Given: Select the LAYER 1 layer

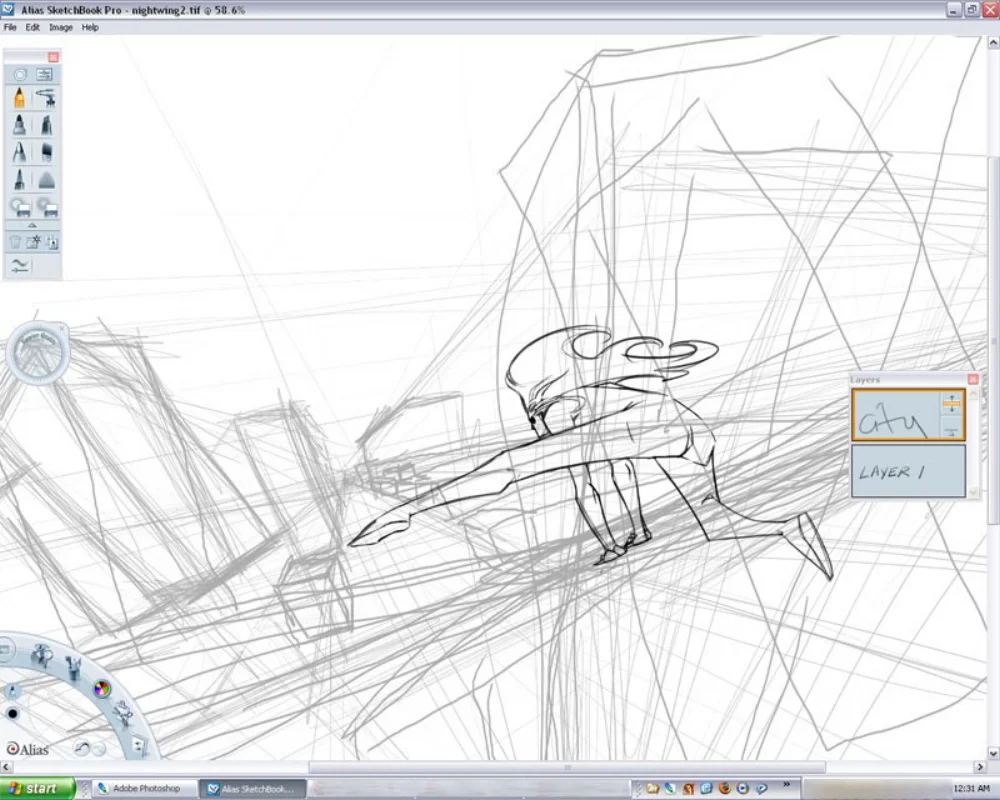Looking at the screenshot, I should tap(908, 471).
